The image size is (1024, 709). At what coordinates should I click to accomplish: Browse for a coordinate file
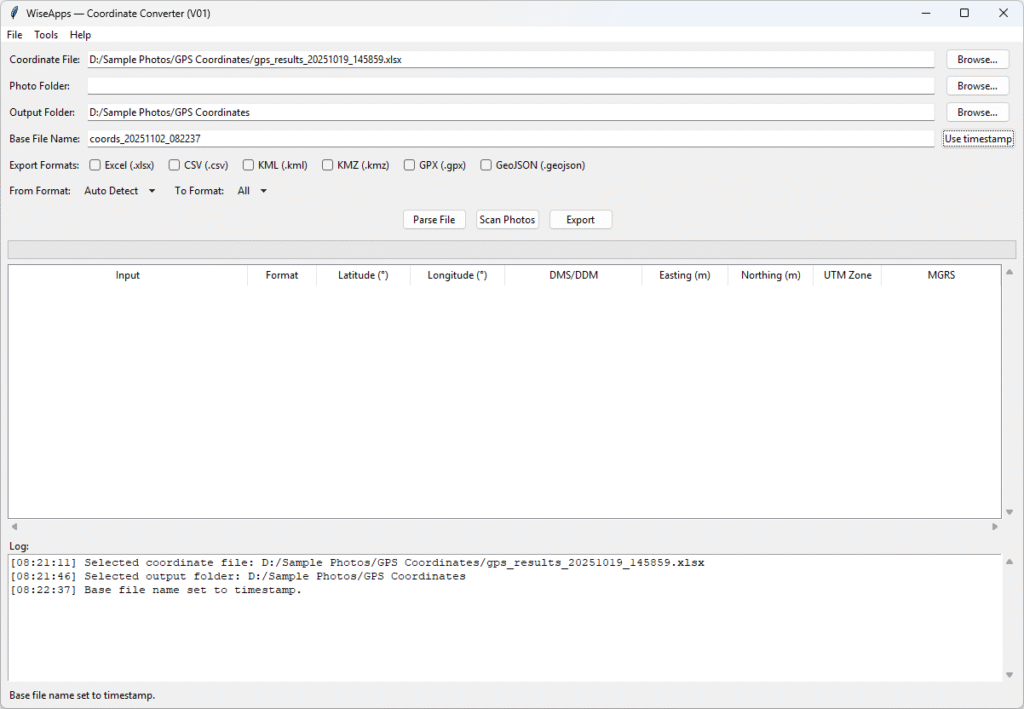(x=977, y=59)
